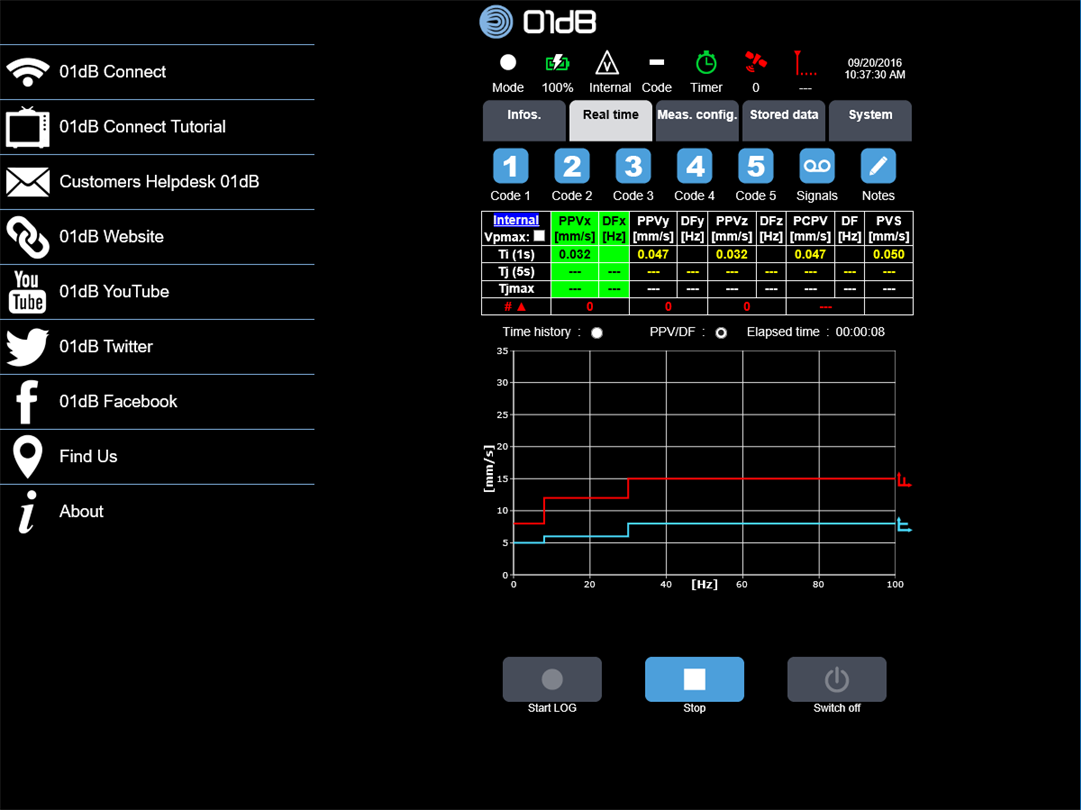Open Notes pencil icon
The width and height of the screenshot is (1081, 810).
[878, 166]
